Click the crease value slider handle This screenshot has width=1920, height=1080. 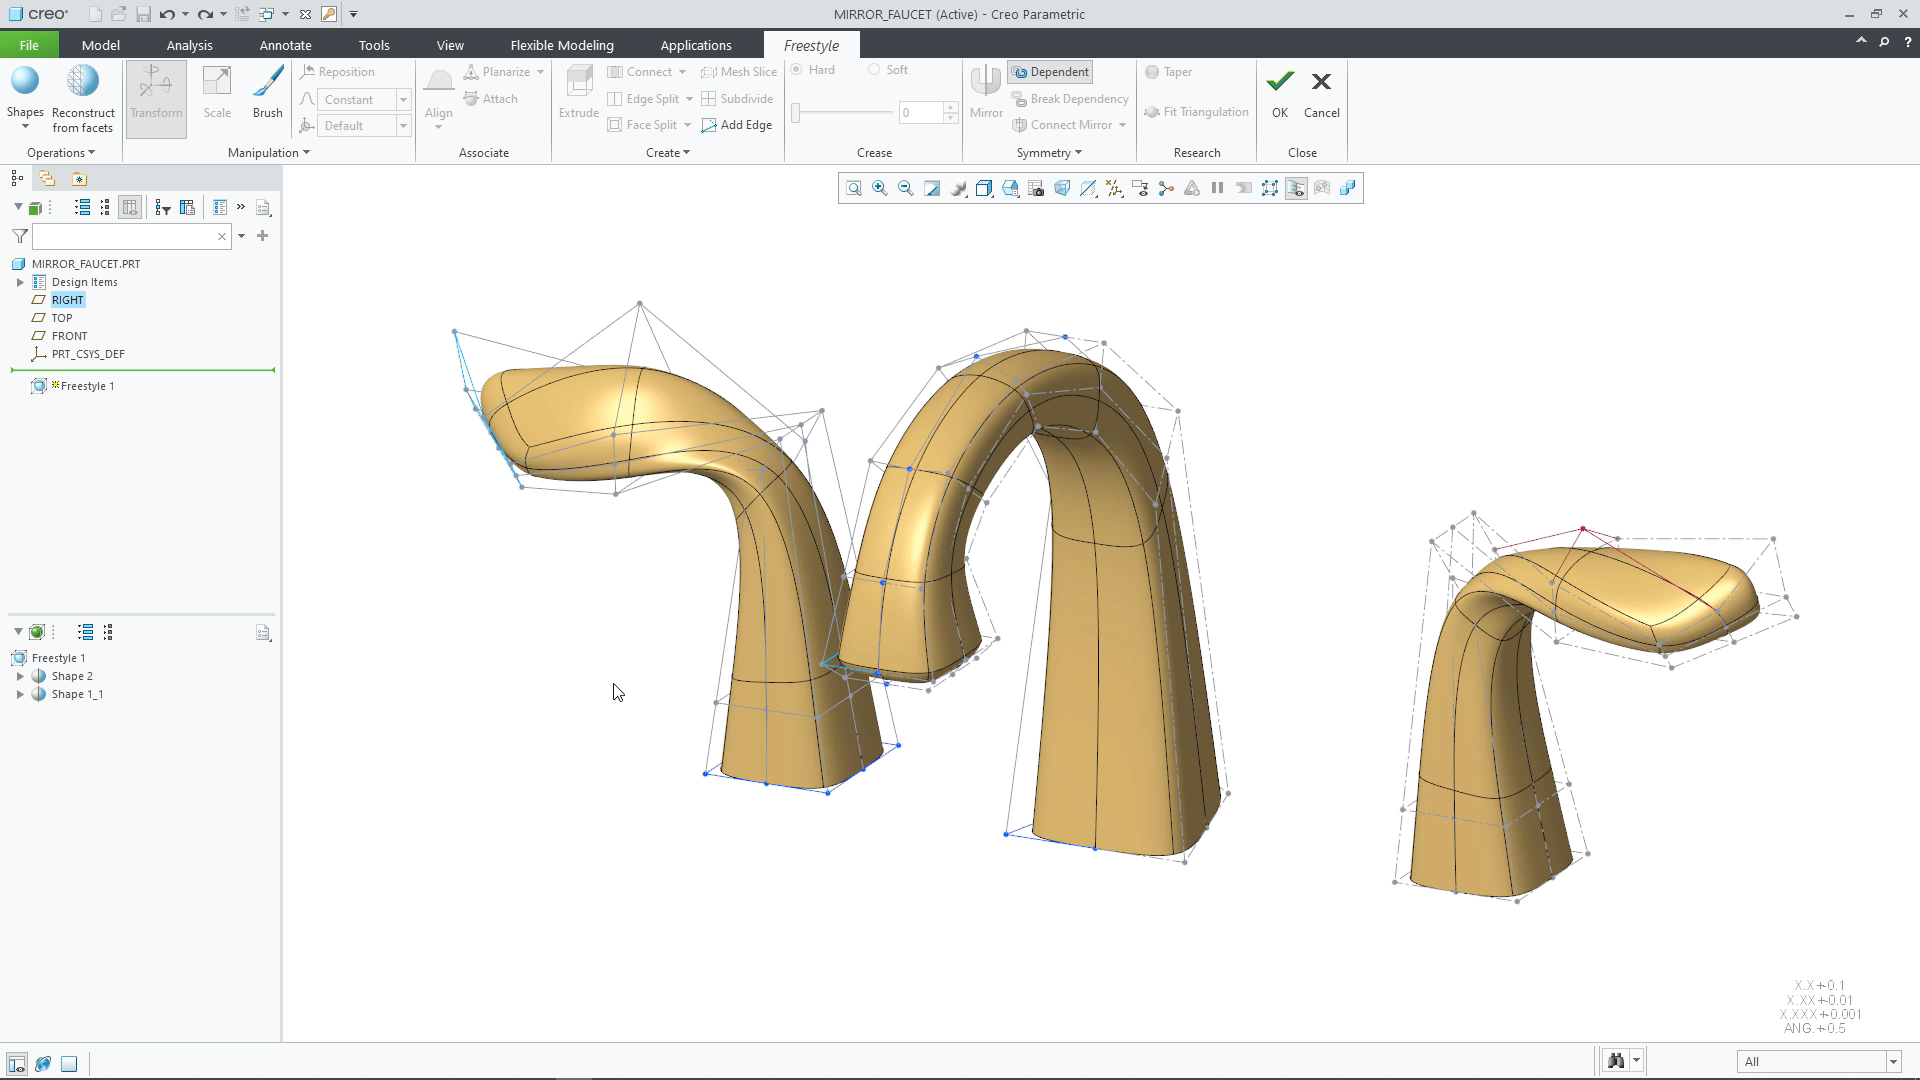[x=796, y=113]
